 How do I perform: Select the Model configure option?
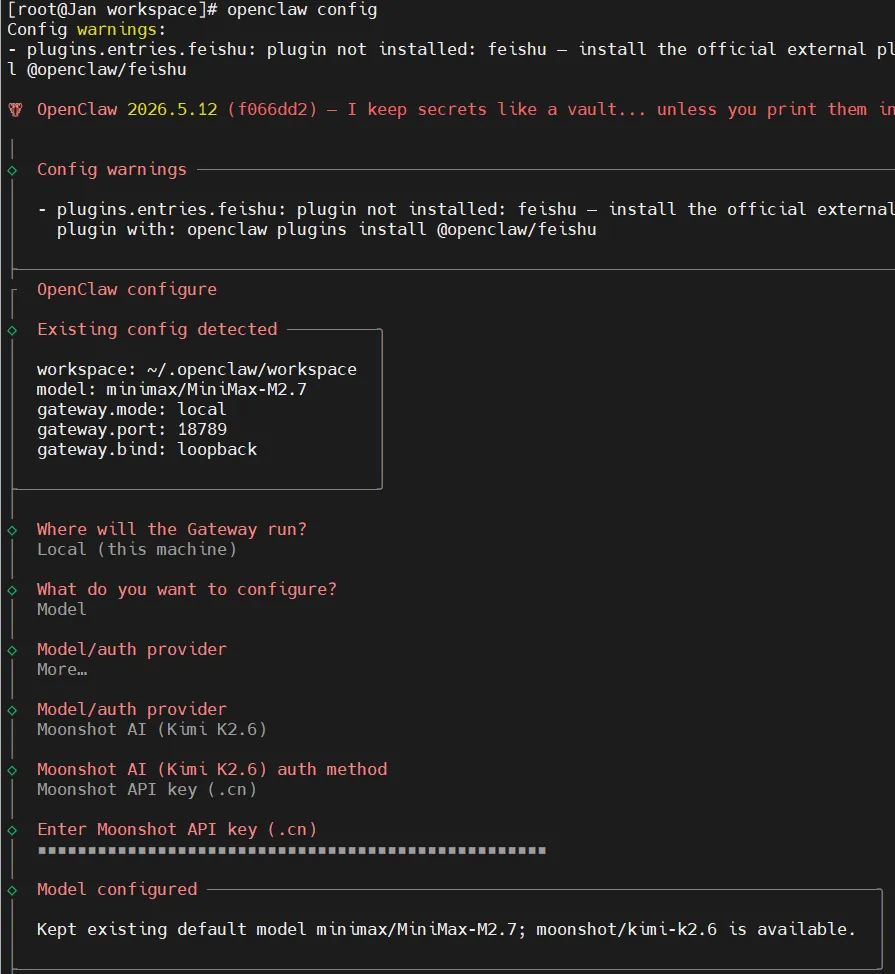click(61, 609)
